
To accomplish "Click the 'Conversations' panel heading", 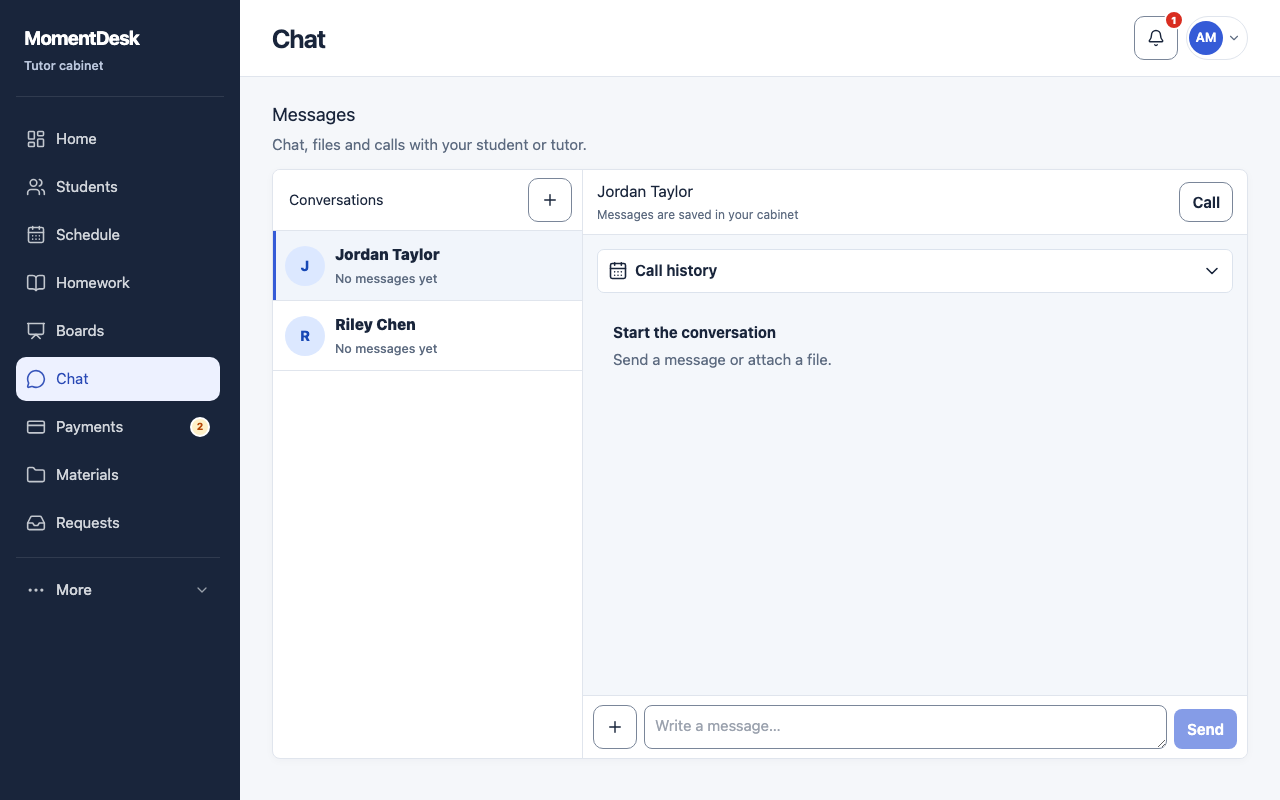I will click(336, 200).
